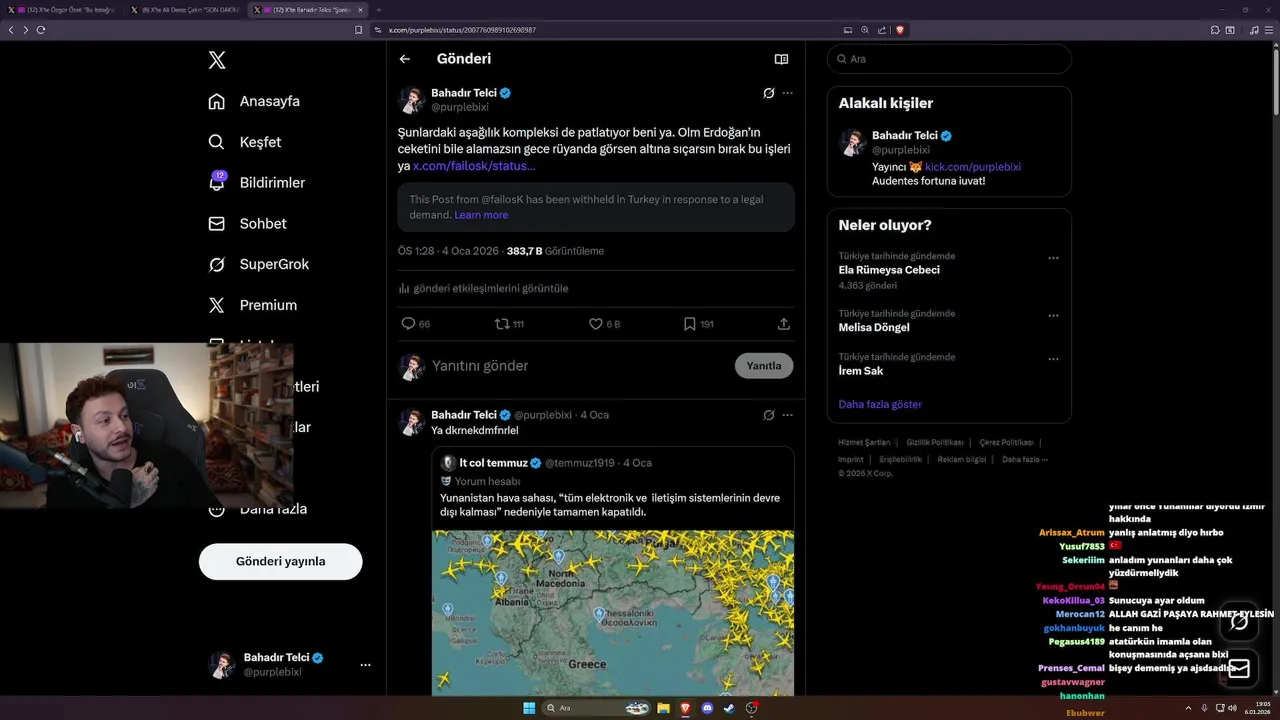
Task: Open x.com/failosk/status link in post
Action: (x=474, y=166)
